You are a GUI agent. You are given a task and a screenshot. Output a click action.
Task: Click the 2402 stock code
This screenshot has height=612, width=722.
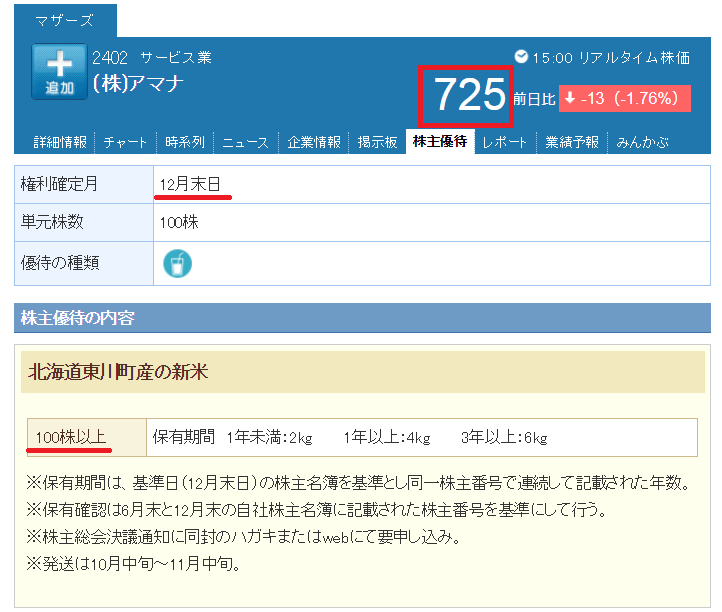pos(110,58)
